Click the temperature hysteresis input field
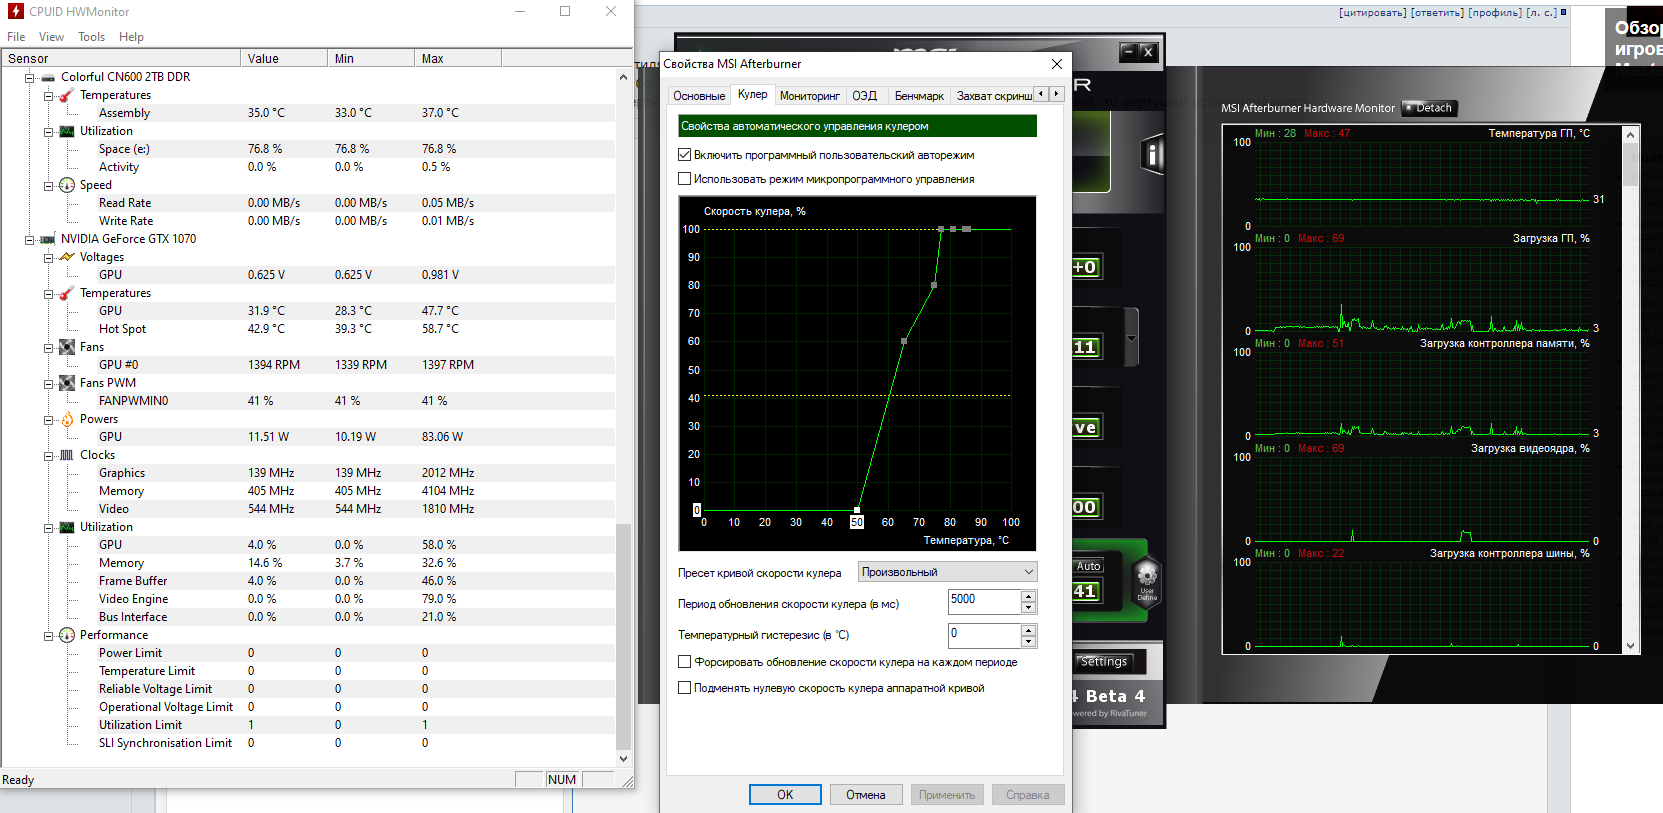 coord(984,635)
